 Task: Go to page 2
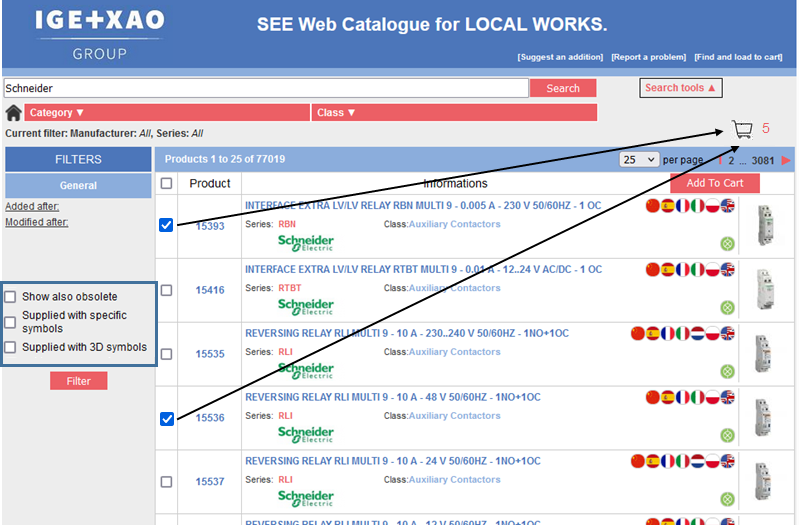(x=731, y=161)
